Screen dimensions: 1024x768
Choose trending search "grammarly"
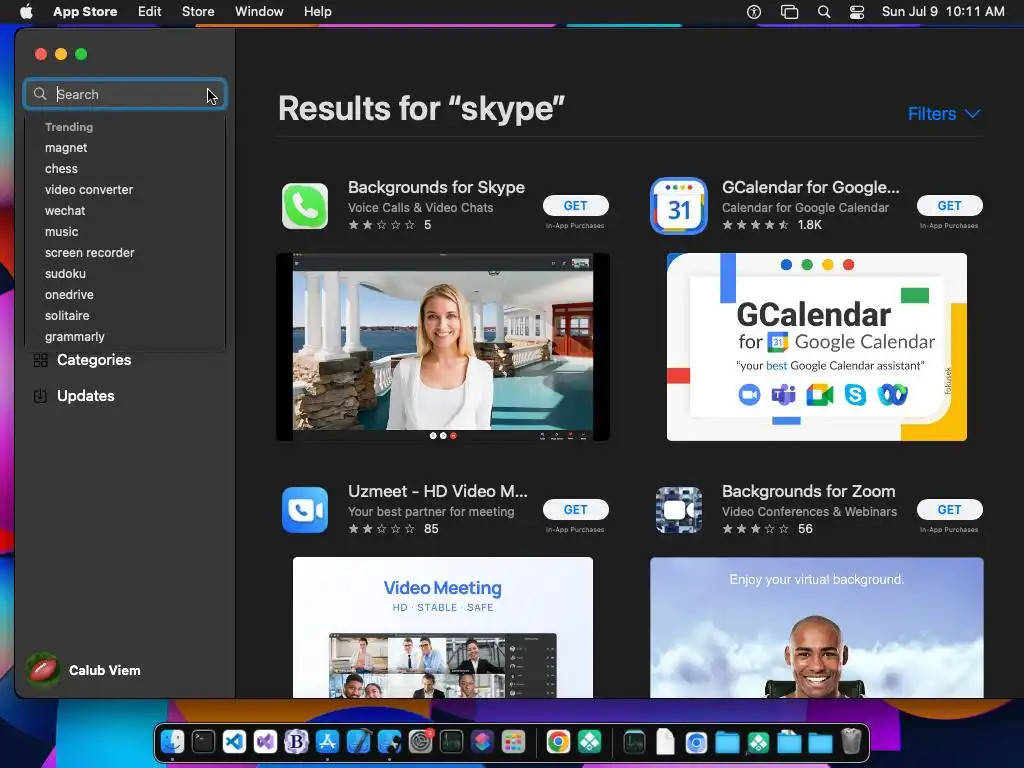[x=74, y=336]
